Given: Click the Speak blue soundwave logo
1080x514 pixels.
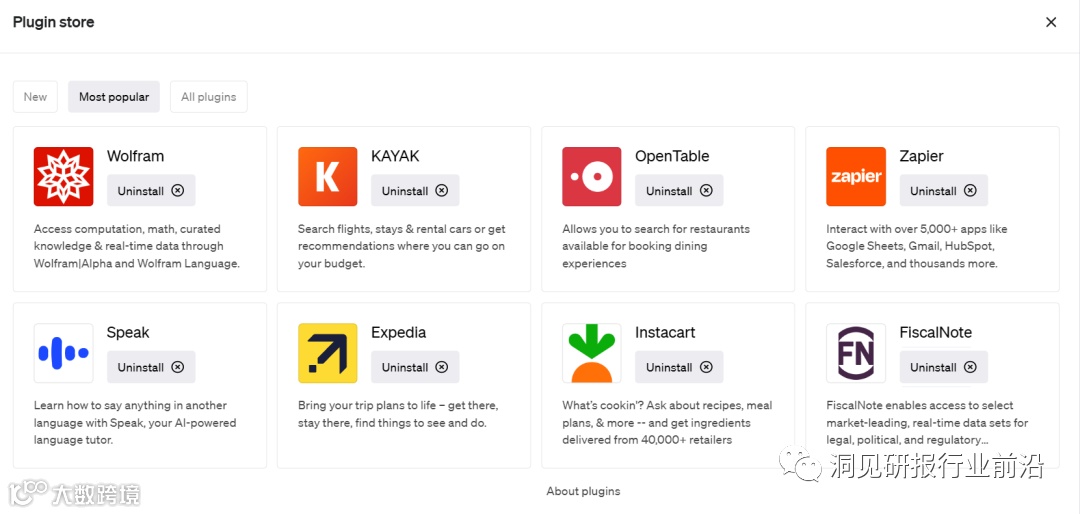Looking at the screenshot, I should (x=63, y=353).
